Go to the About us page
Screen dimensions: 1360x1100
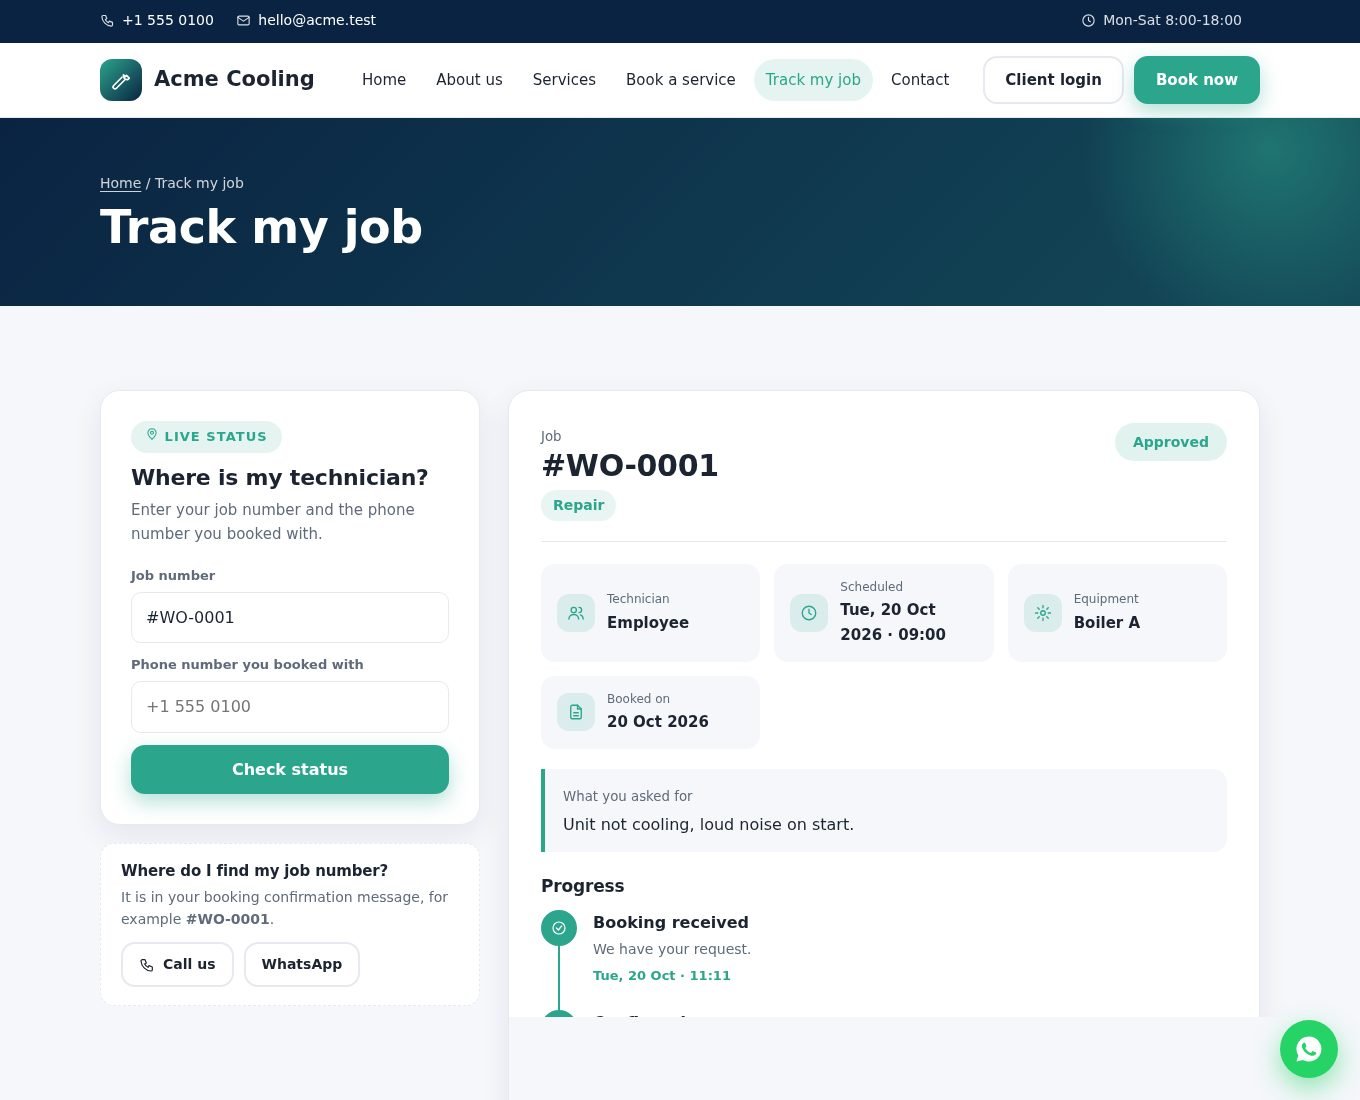(469, 80)
